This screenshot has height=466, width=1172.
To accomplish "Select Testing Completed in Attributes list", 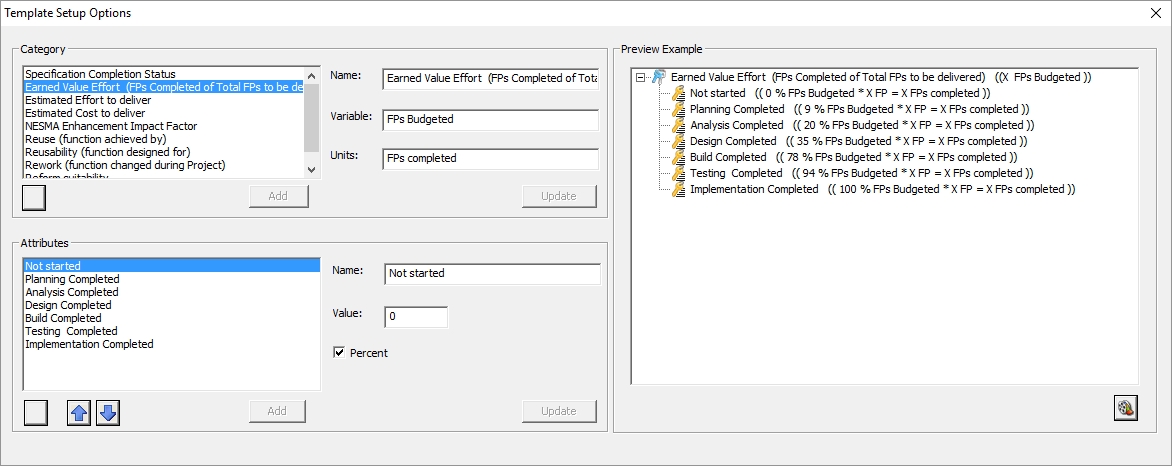I will 71,331.
